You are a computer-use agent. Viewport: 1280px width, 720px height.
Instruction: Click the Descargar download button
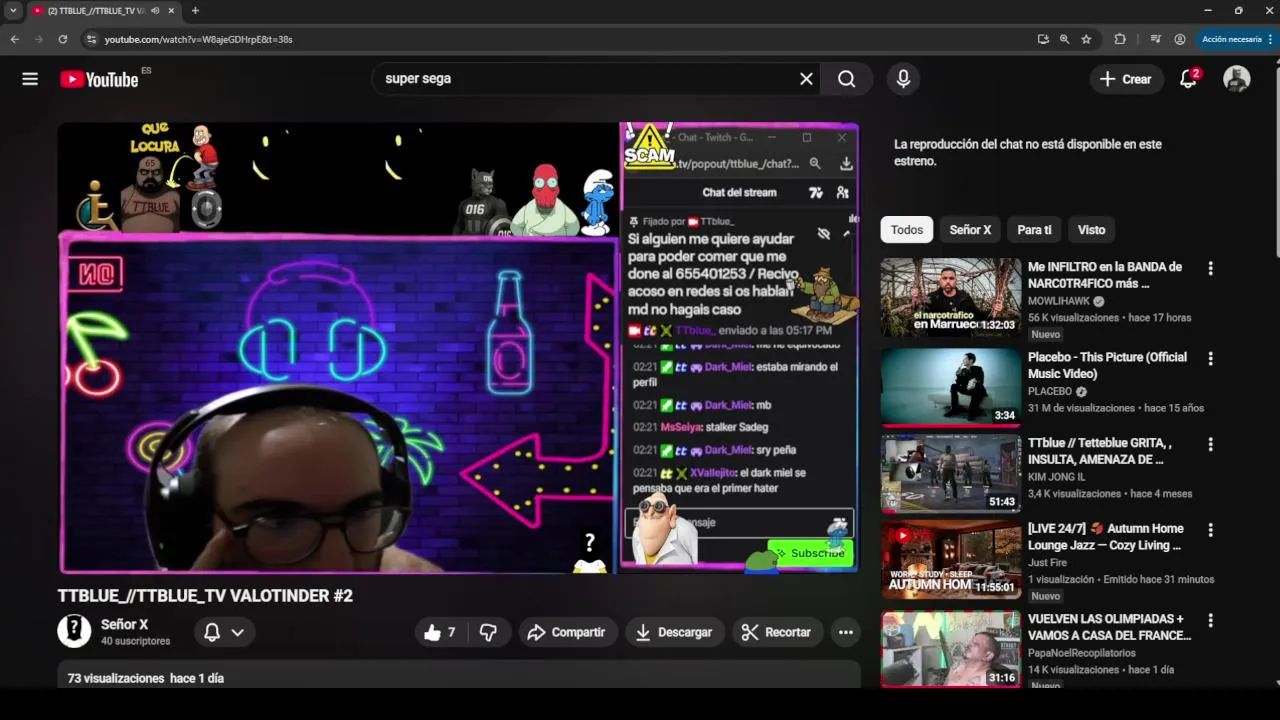pos(674,632)
